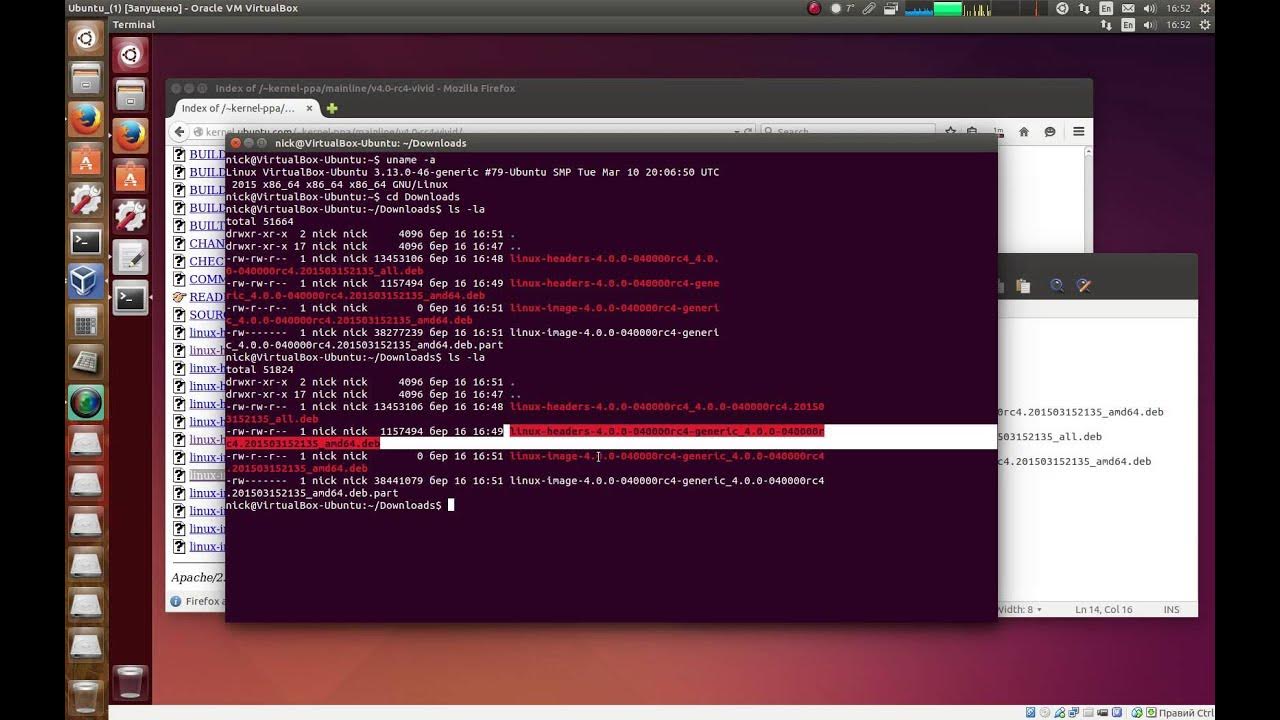
Task: Open Firefox downloads indicator
Action: coord(997,132)
